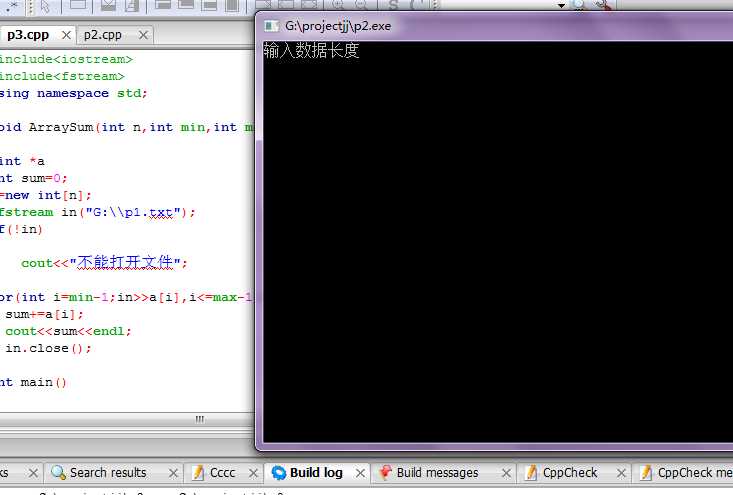733x495 pixels.
Task: Click the include<iostream> code line
Action: point(66,59)
